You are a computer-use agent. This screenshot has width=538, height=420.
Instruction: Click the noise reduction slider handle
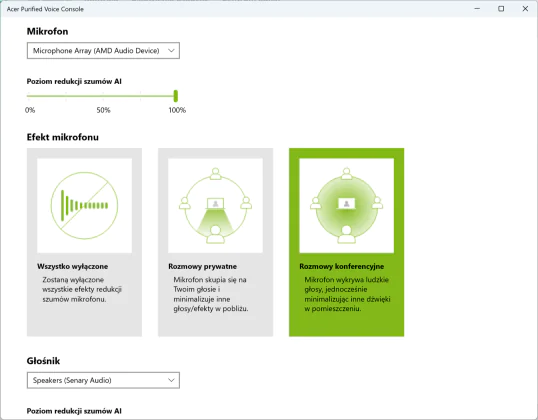click(176, 96)
